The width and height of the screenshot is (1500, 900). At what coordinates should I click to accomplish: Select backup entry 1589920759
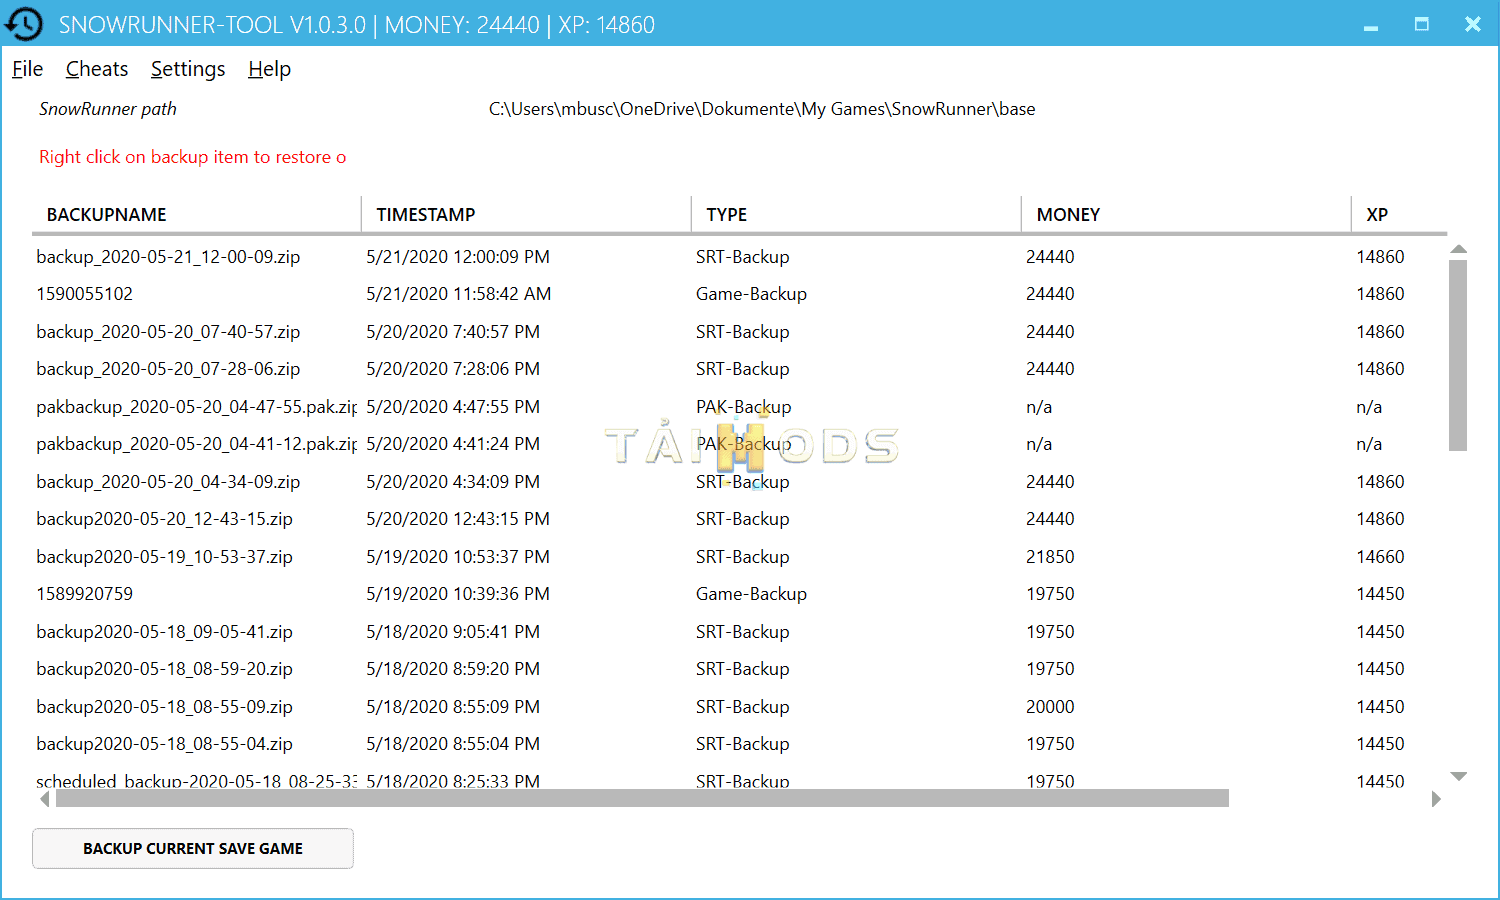[740, 594]
